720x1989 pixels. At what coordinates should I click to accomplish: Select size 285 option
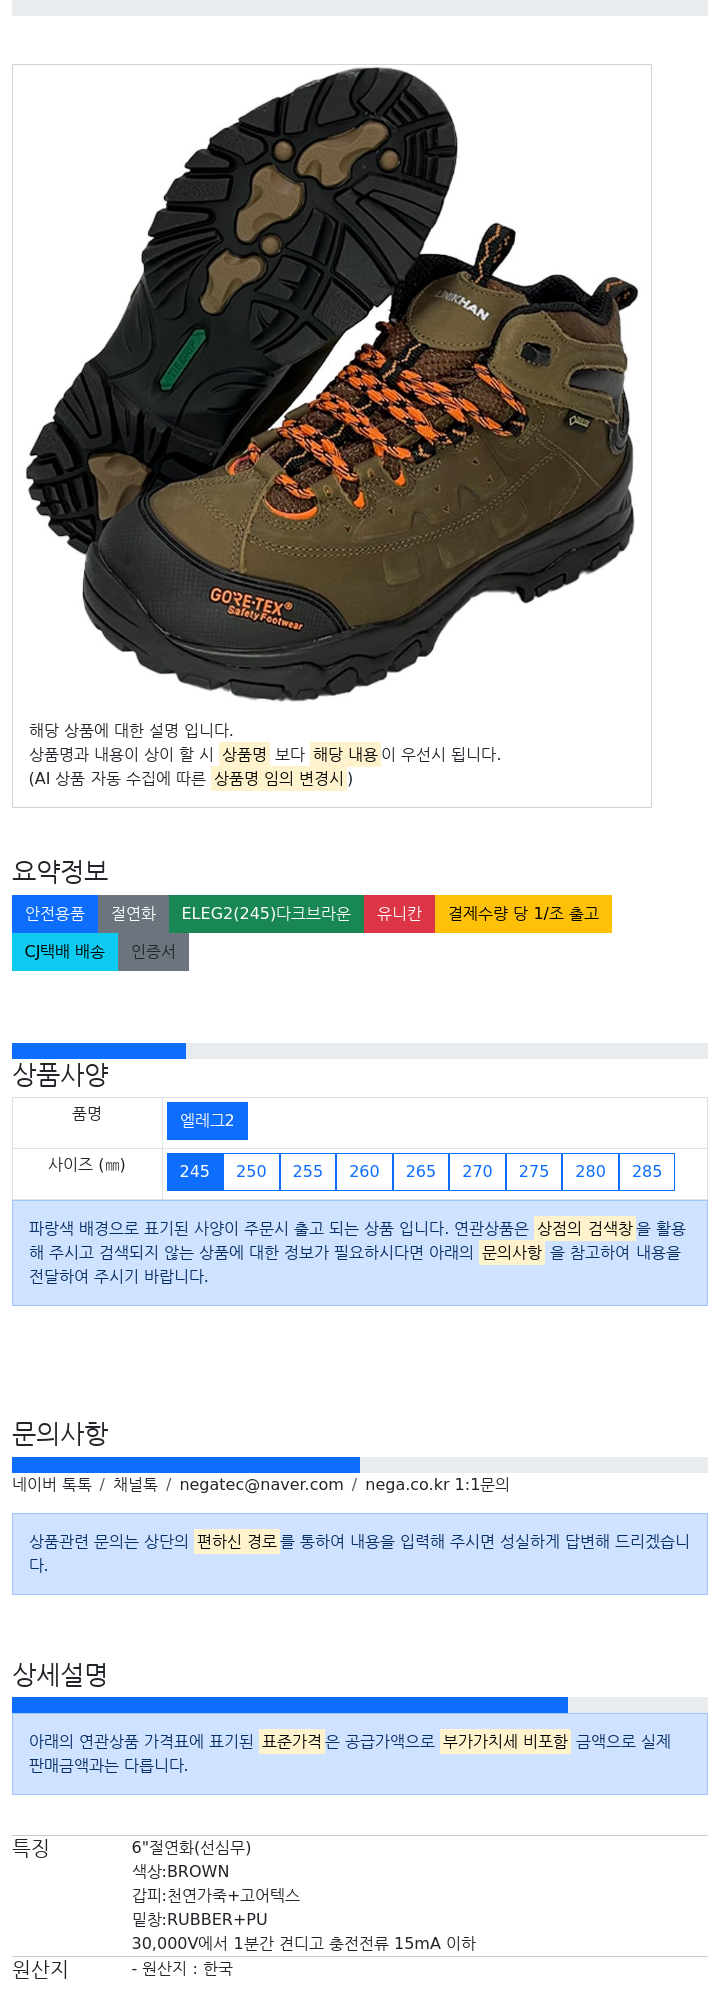coord(647,1171)
